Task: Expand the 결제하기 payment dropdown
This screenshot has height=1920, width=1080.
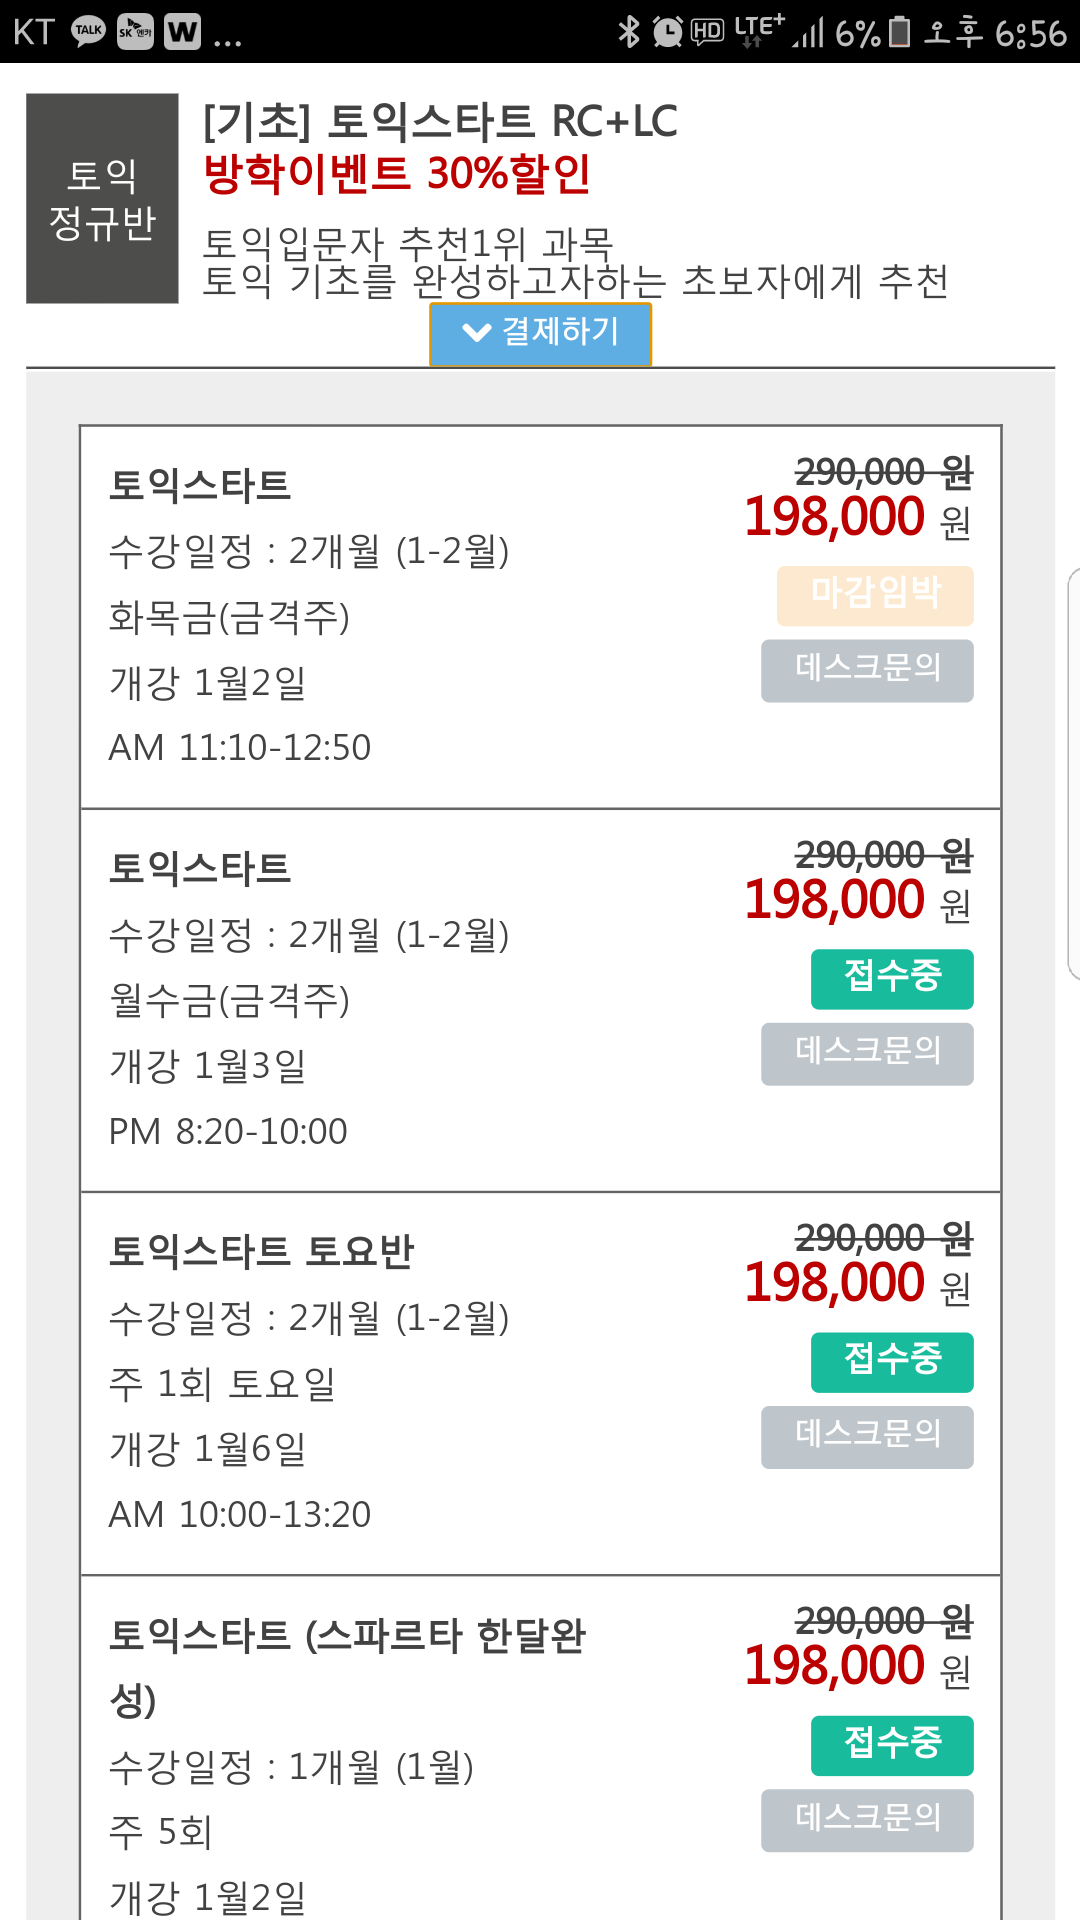Action: coord(540,334)
